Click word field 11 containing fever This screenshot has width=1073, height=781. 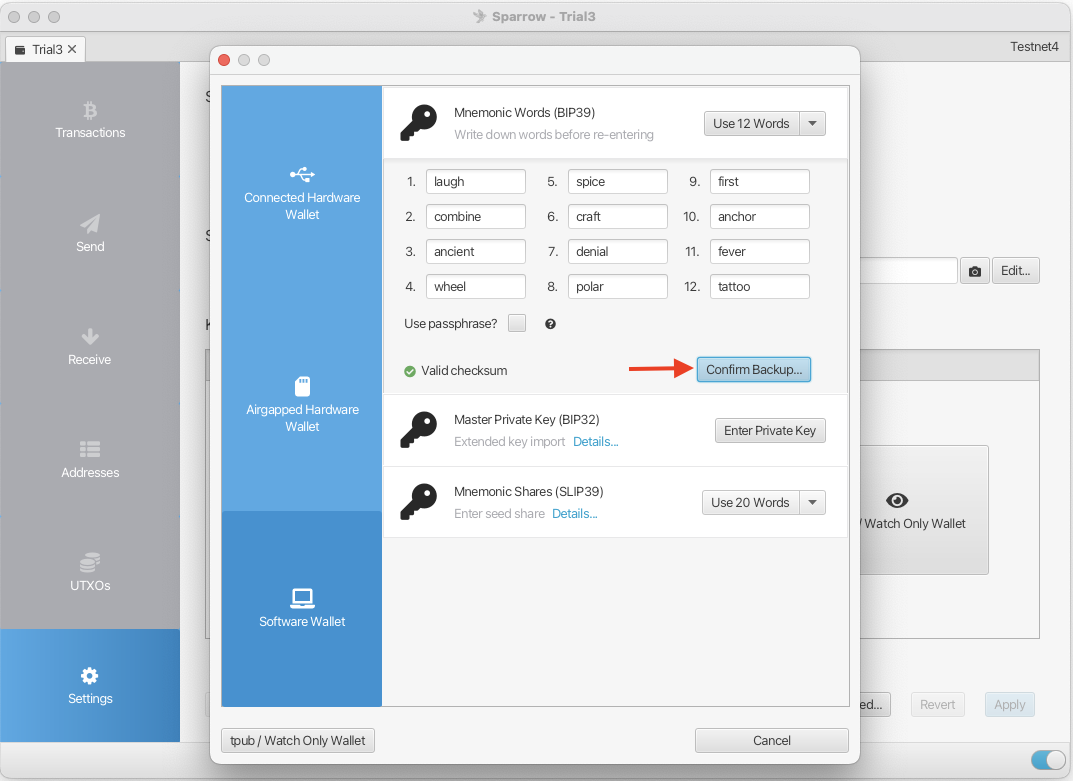tap(760, 251)
